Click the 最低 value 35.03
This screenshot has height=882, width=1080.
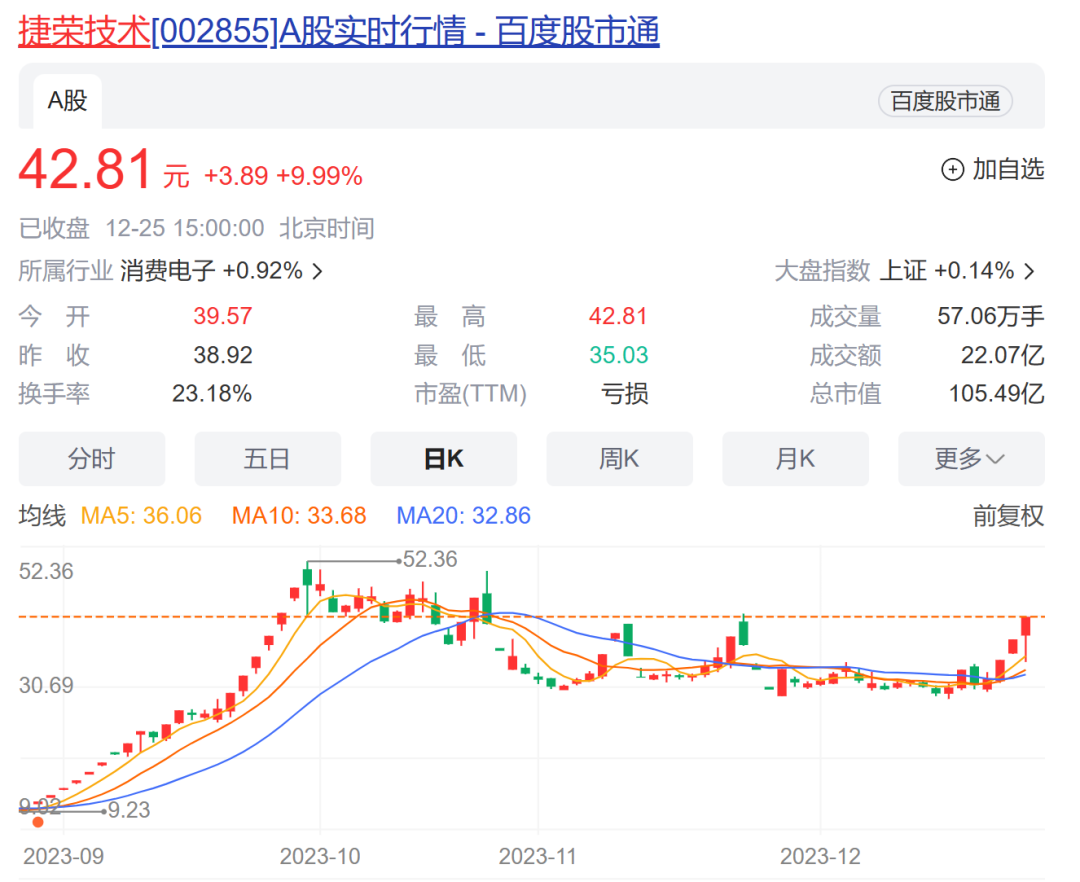coord(618,355)
